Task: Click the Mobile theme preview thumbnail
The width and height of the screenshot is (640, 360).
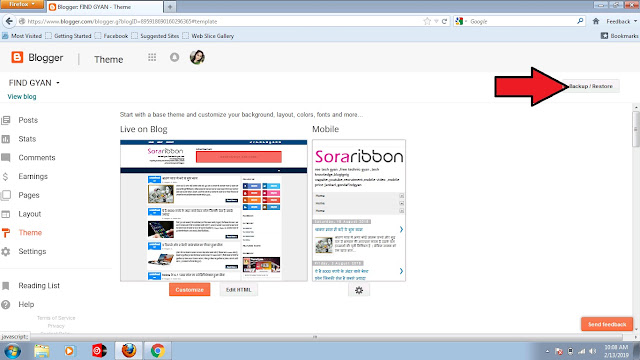Action: [359, 210]
